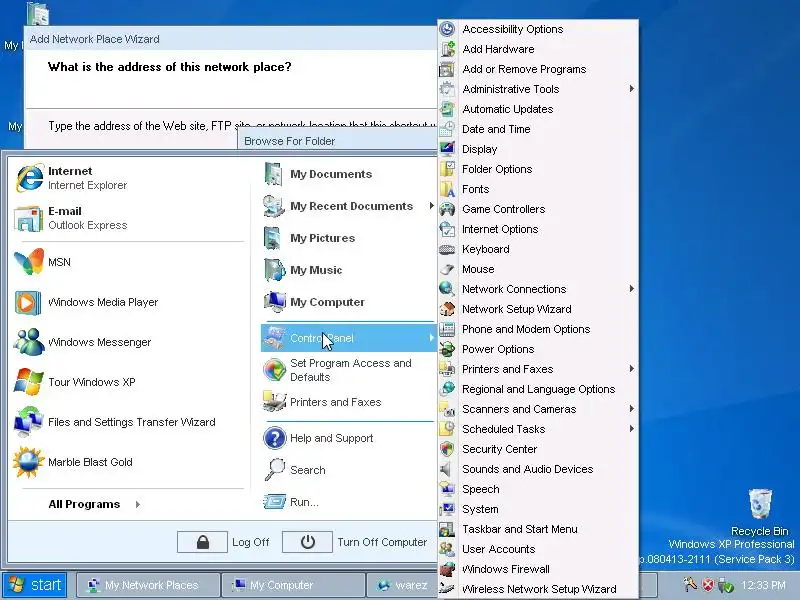
Task: Expand Printers and Faxes submenu arrow in Control Panel list
Action: point(632,369)
